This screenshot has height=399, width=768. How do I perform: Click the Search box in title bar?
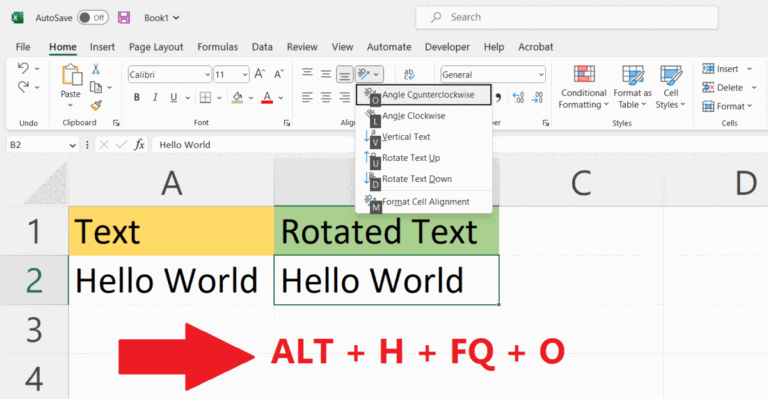(x=567, y=18)
